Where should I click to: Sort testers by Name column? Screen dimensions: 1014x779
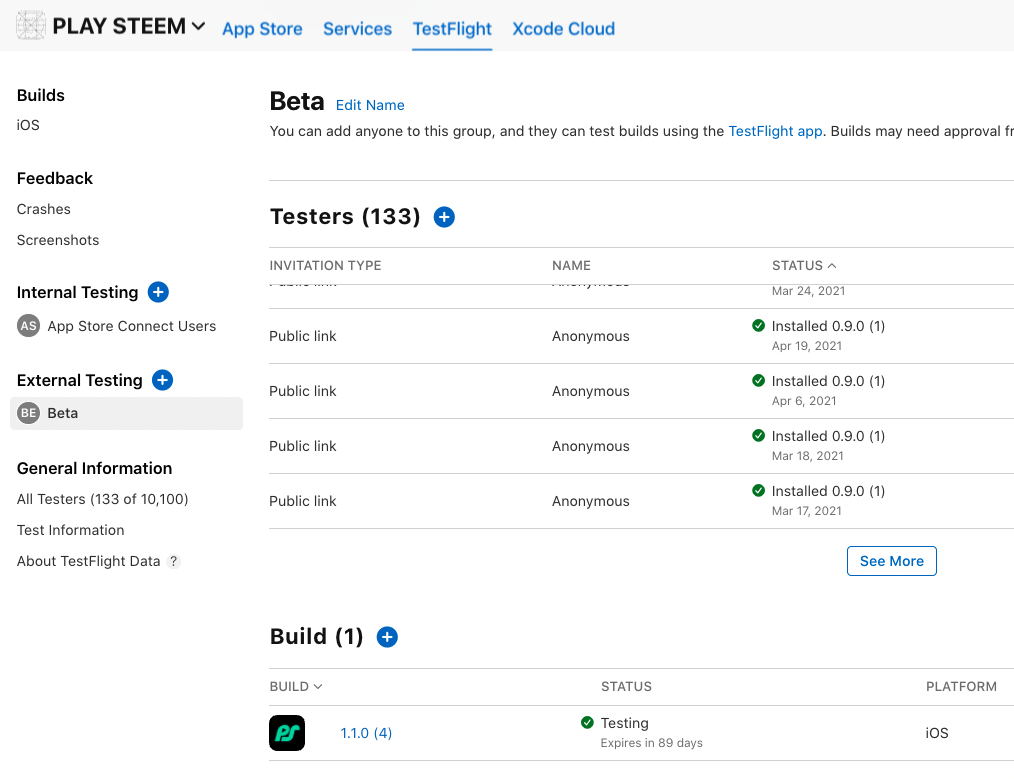pyautogui.click(x=571, y=266)
